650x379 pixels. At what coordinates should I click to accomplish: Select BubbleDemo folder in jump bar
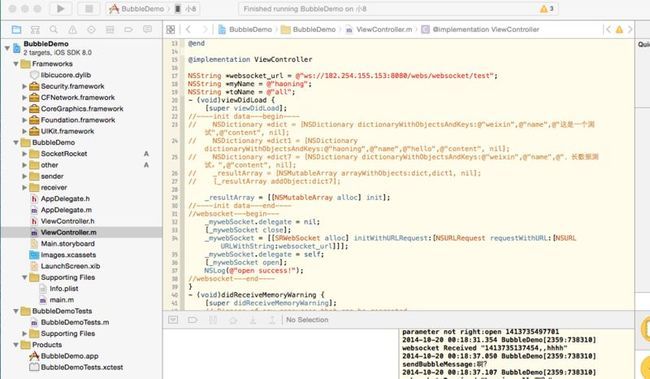308,29
